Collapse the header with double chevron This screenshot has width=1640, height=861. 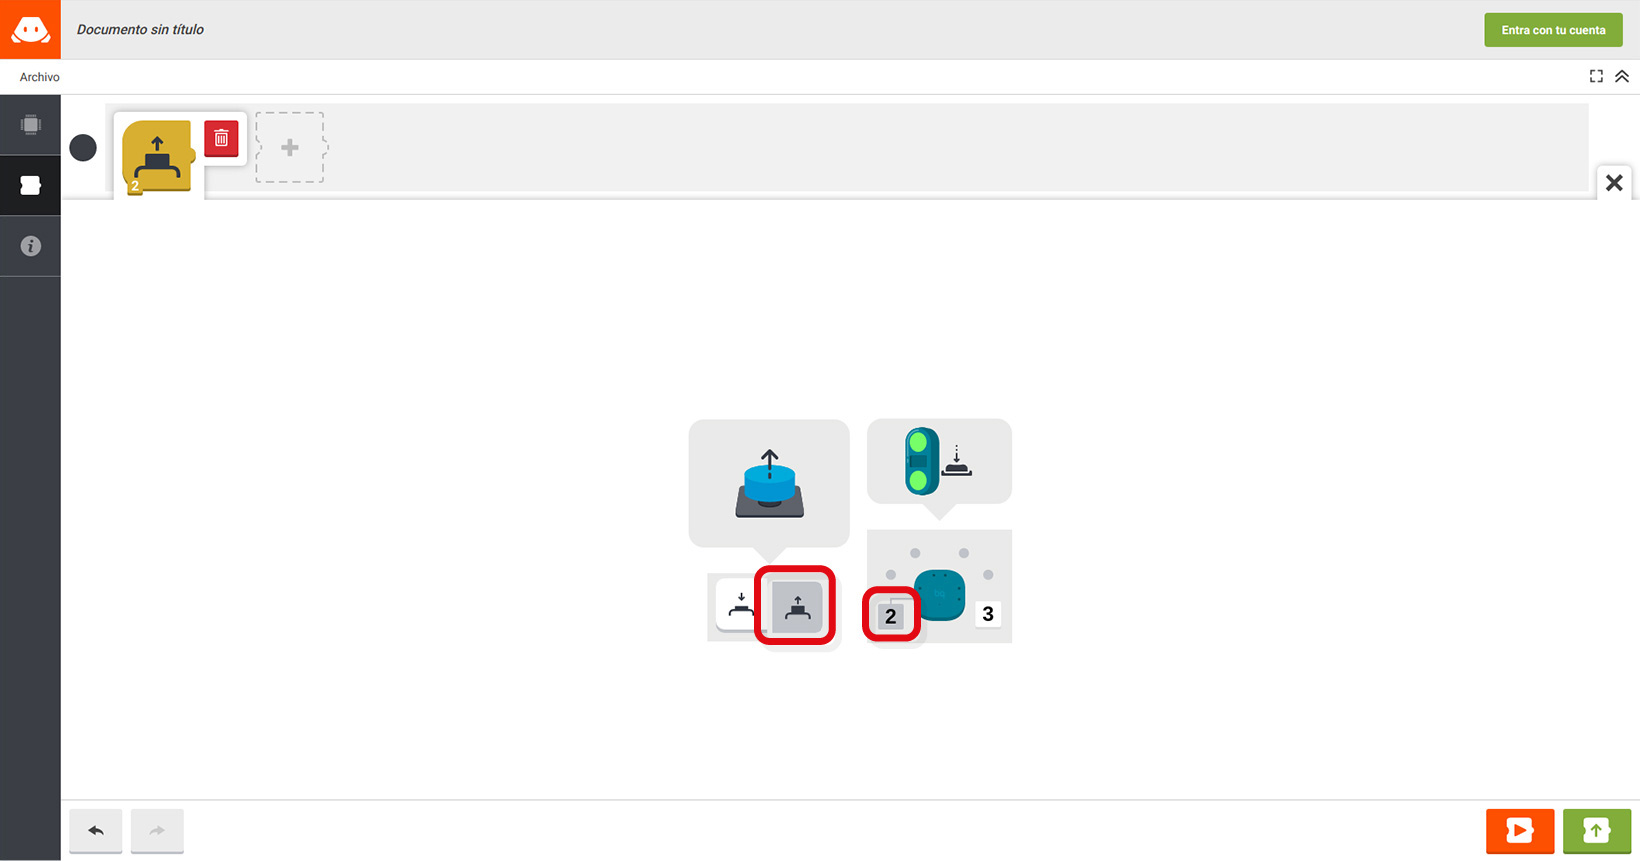pyautogui.click(x=1622, y=76)
